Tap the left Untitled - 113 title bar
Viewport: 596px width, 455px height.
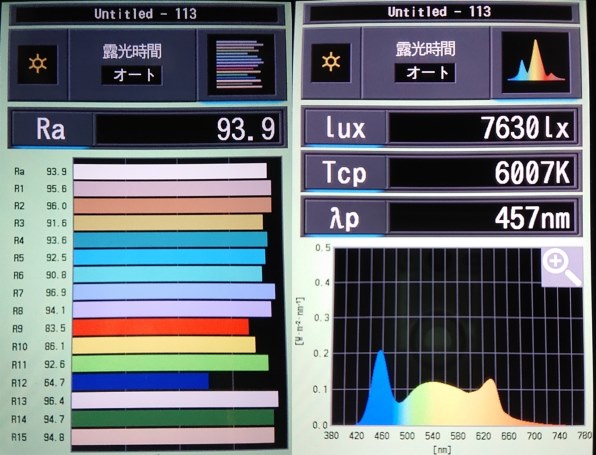146,14
